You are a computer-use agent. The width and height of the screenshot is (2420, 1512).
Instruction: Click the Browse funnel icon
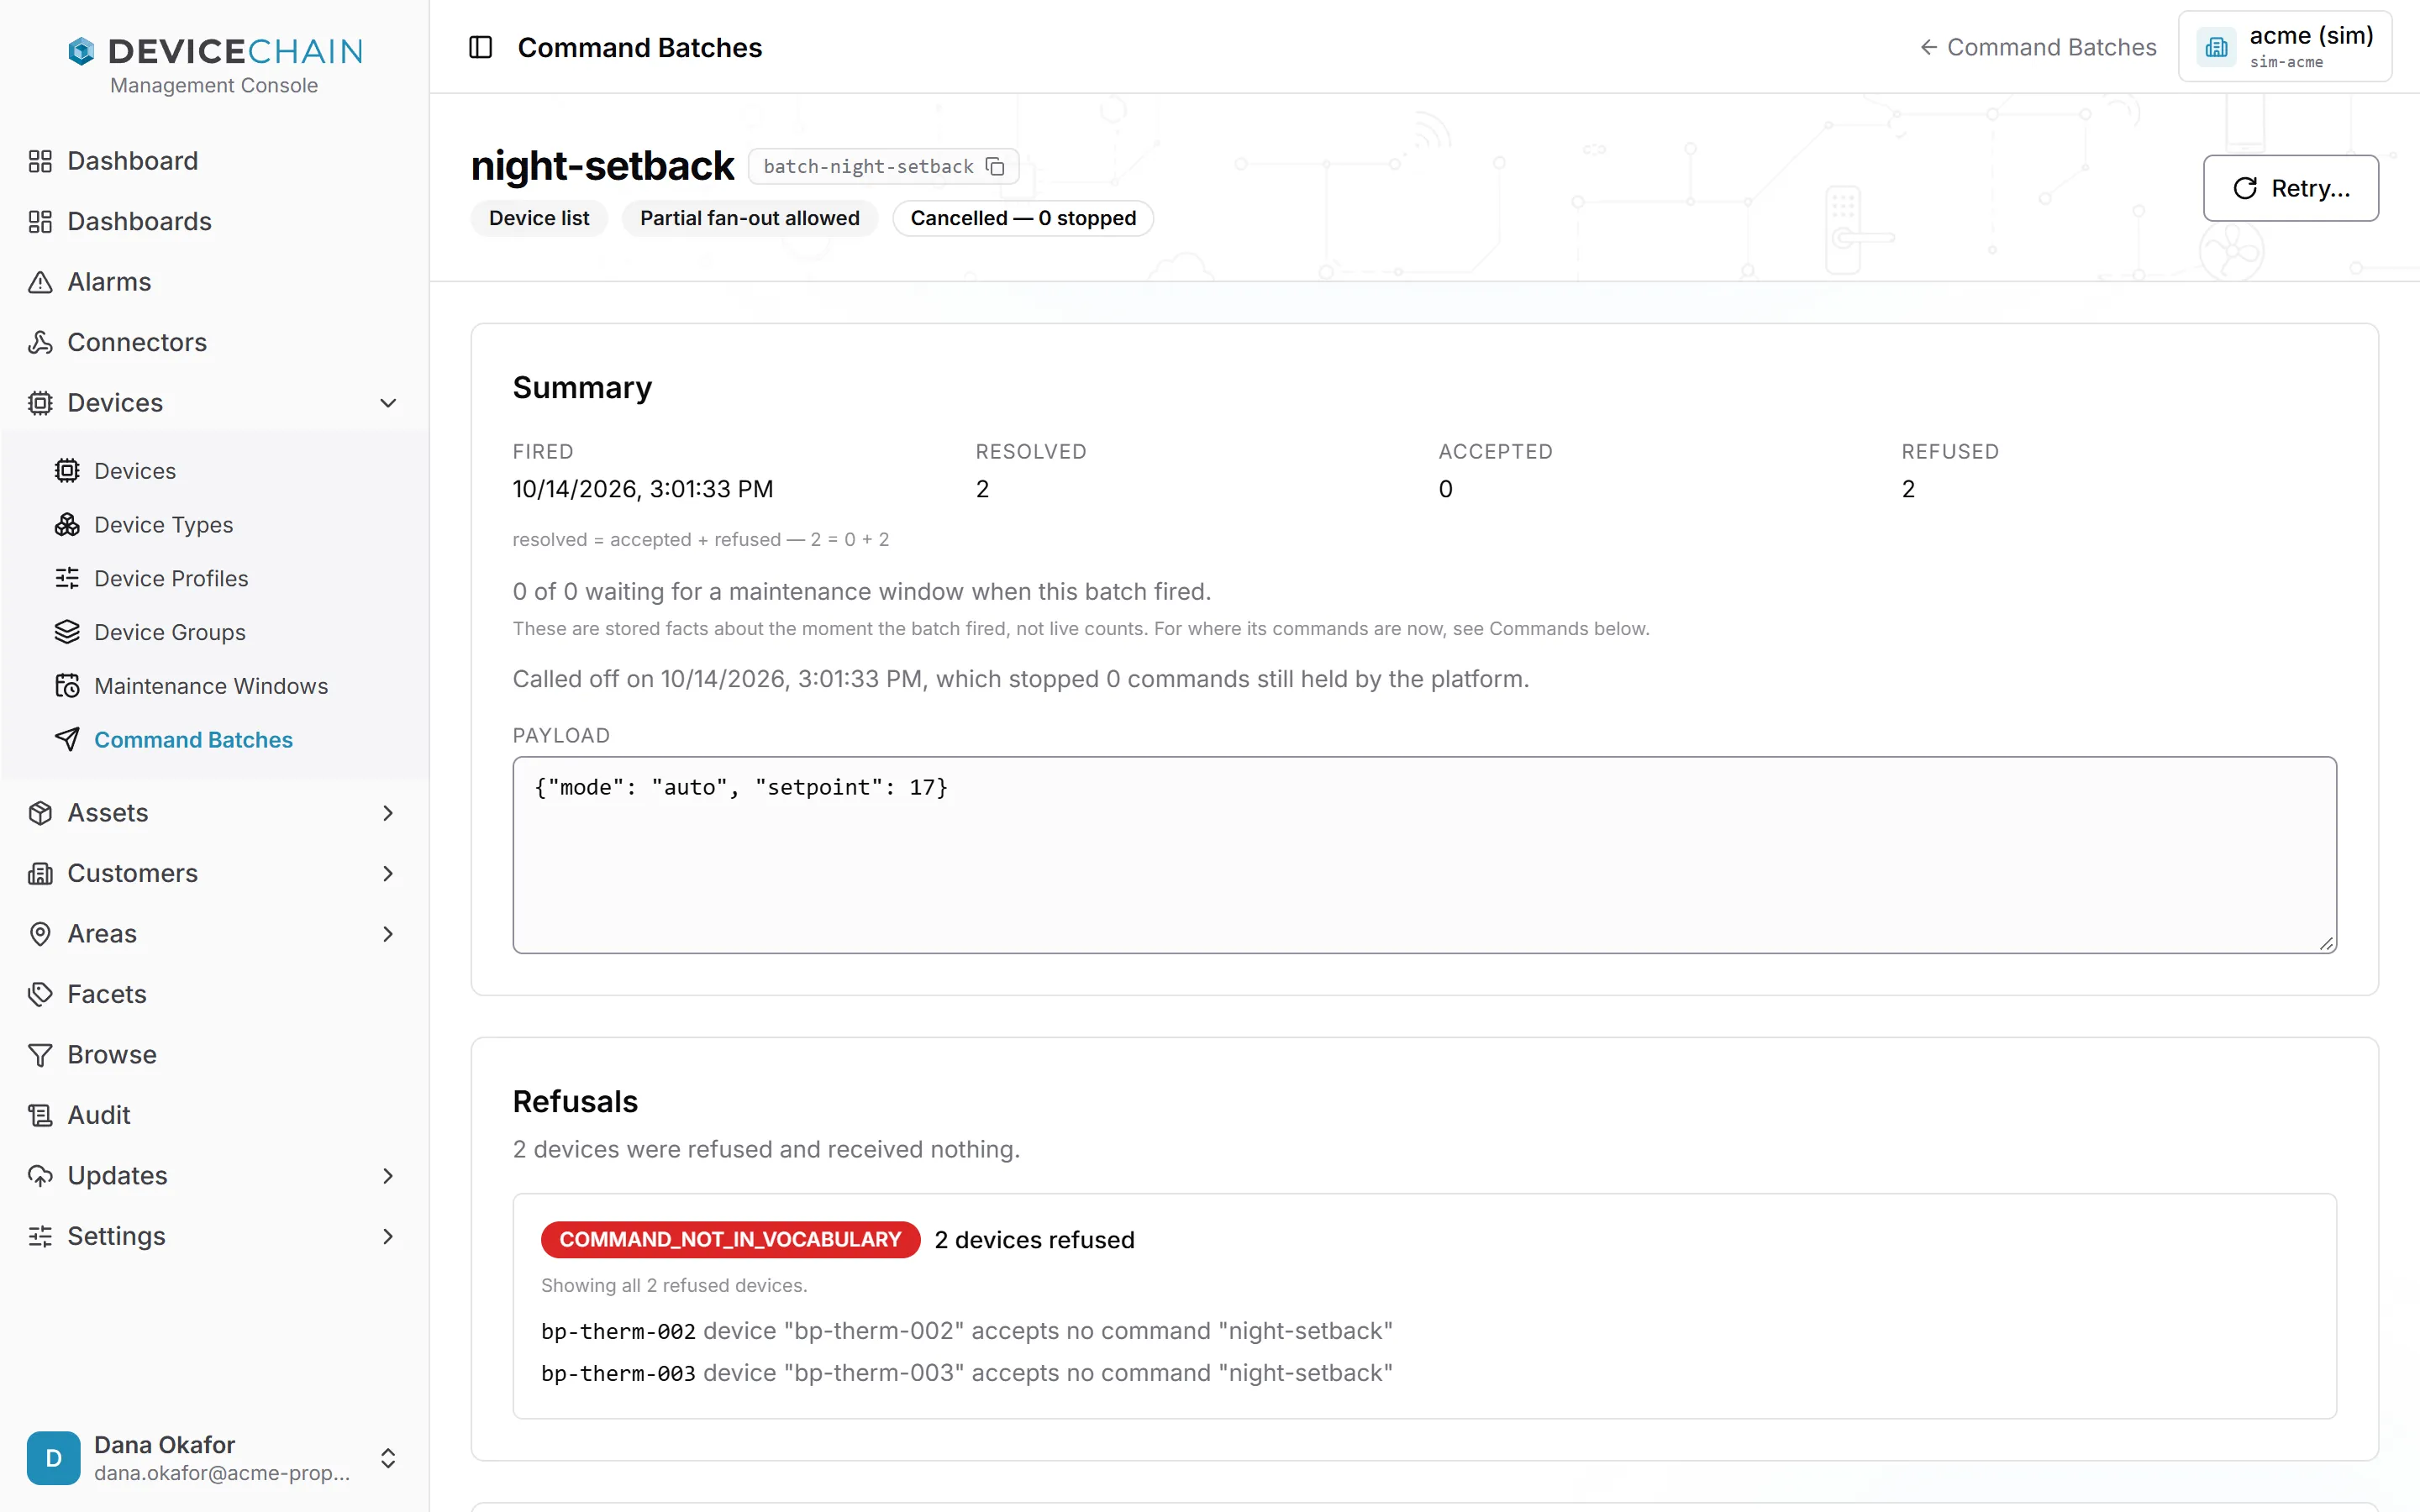(40, 1054)
